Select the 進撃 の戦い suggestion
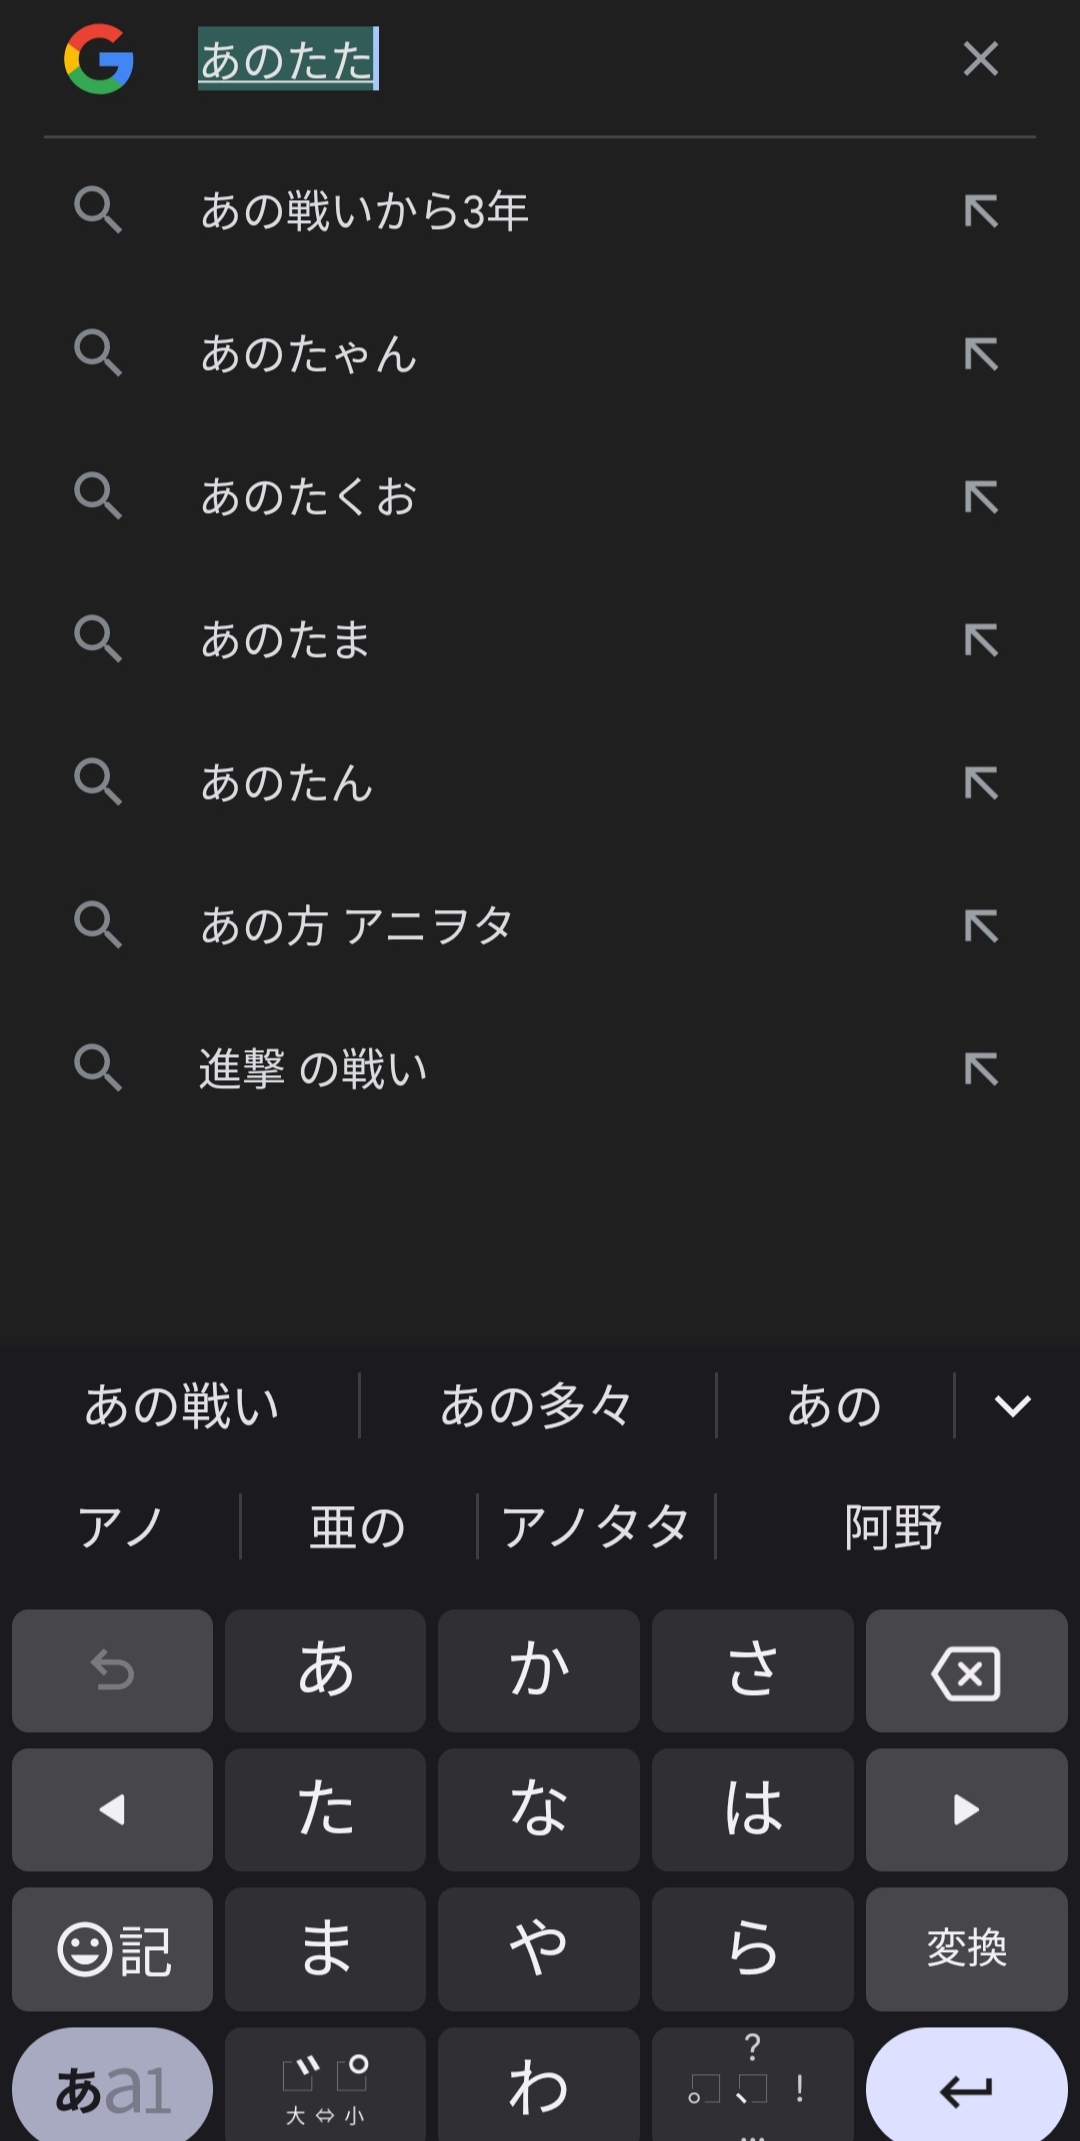Viewport: 1080px width, 2141px height. [x=313, y=1069]
